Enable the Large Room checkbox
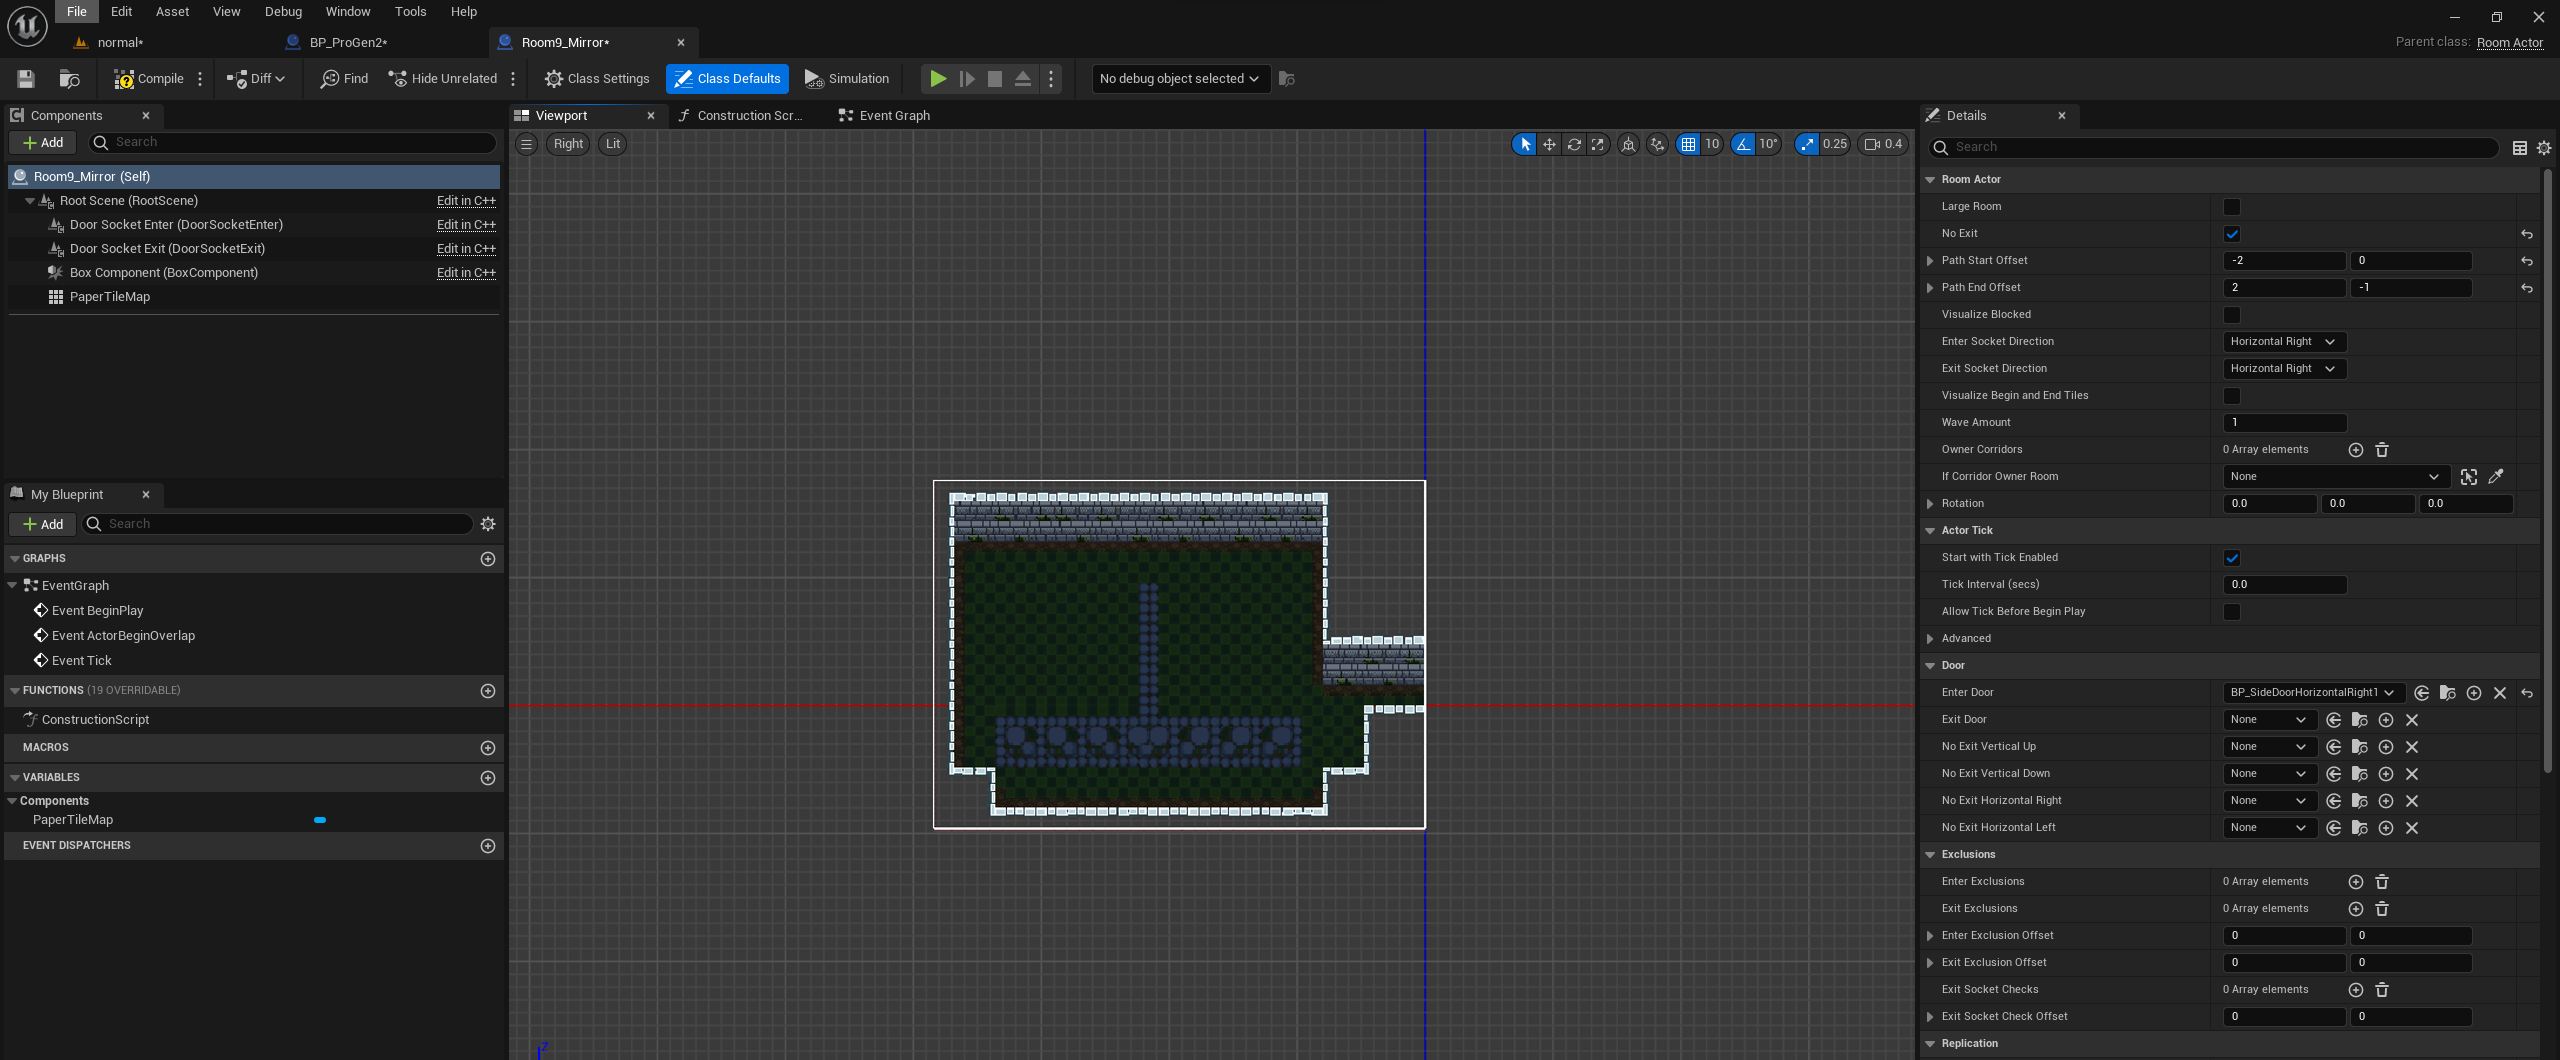This screenshot has width=2560, height=1060. coord(2232,207)
